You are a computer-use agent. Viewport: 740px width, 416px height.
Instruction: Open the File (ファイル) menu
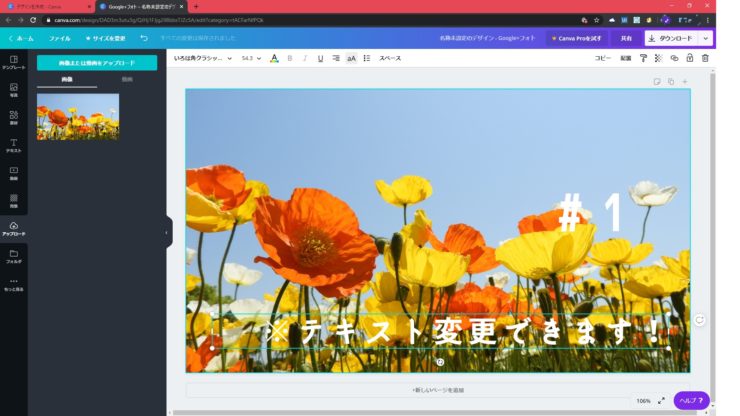tap(60, 38)
